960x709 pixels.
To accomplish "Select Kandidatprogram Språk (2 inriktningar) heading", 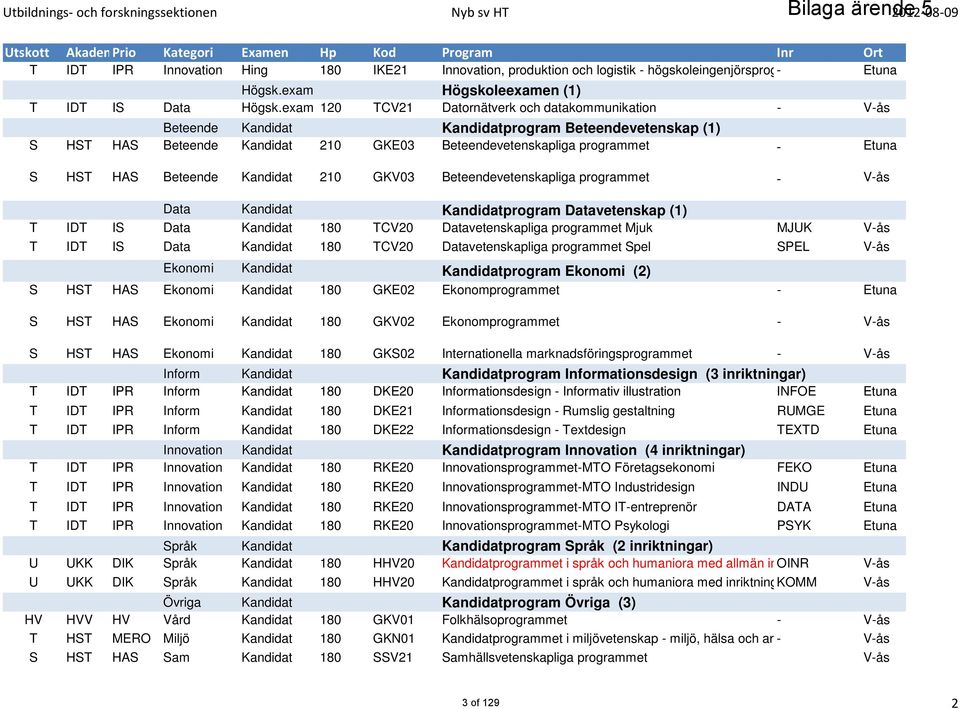I will (x=577, y=546).
